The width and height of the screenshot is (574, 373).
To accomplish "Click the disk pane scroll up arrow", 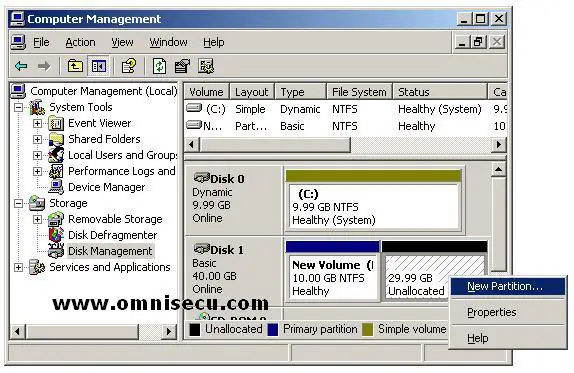I will (498, 169).
